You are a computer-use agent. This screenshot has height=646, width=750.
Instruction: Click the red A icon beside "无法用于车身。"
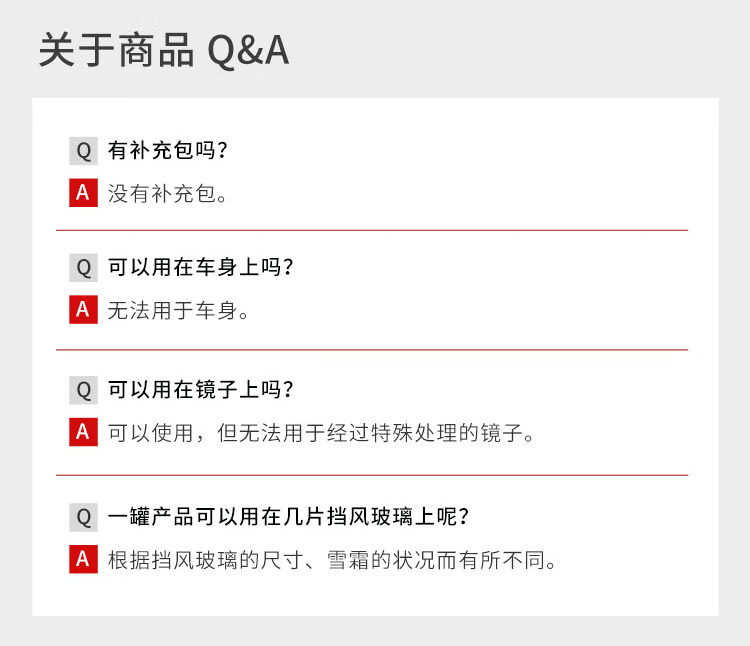coord(83,311)
